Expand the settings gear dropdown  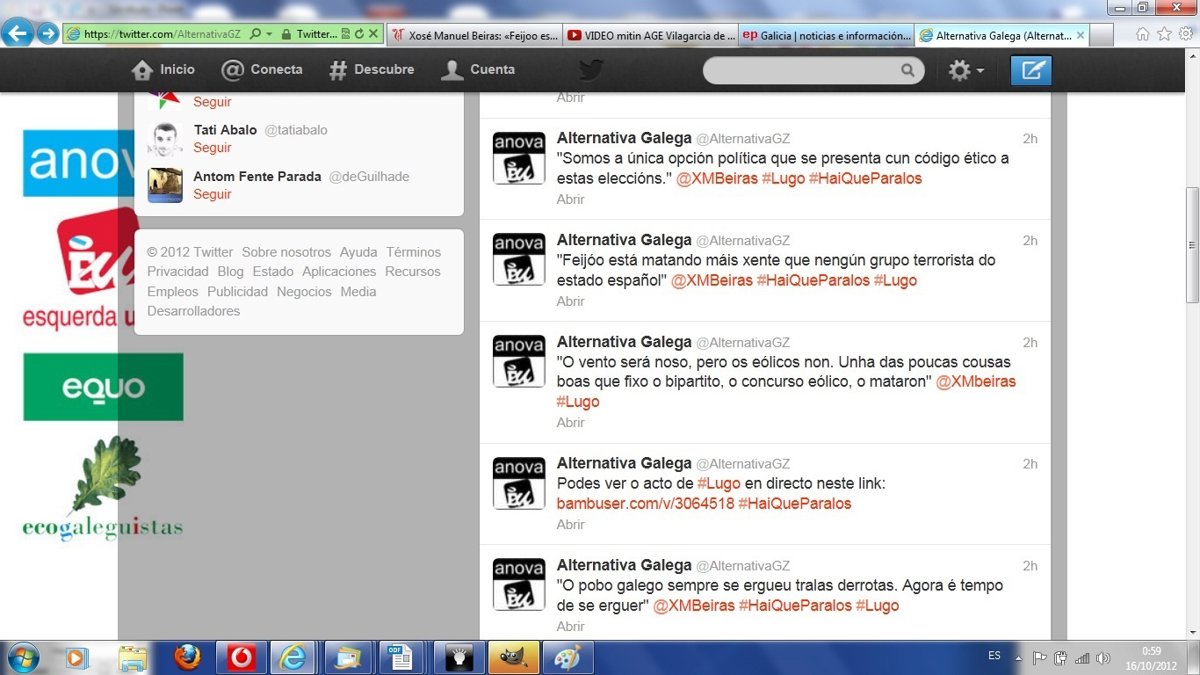pyautogui.click(x=966, y=70)
